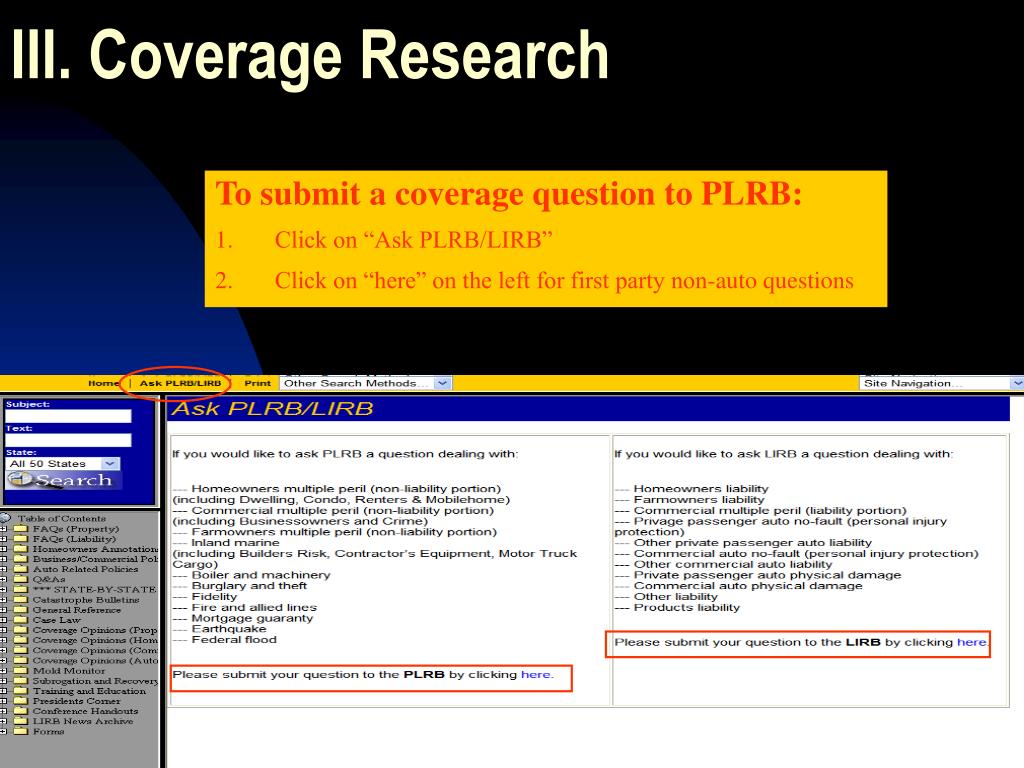Click the 'Federal flood' list entry

(234, 640)
